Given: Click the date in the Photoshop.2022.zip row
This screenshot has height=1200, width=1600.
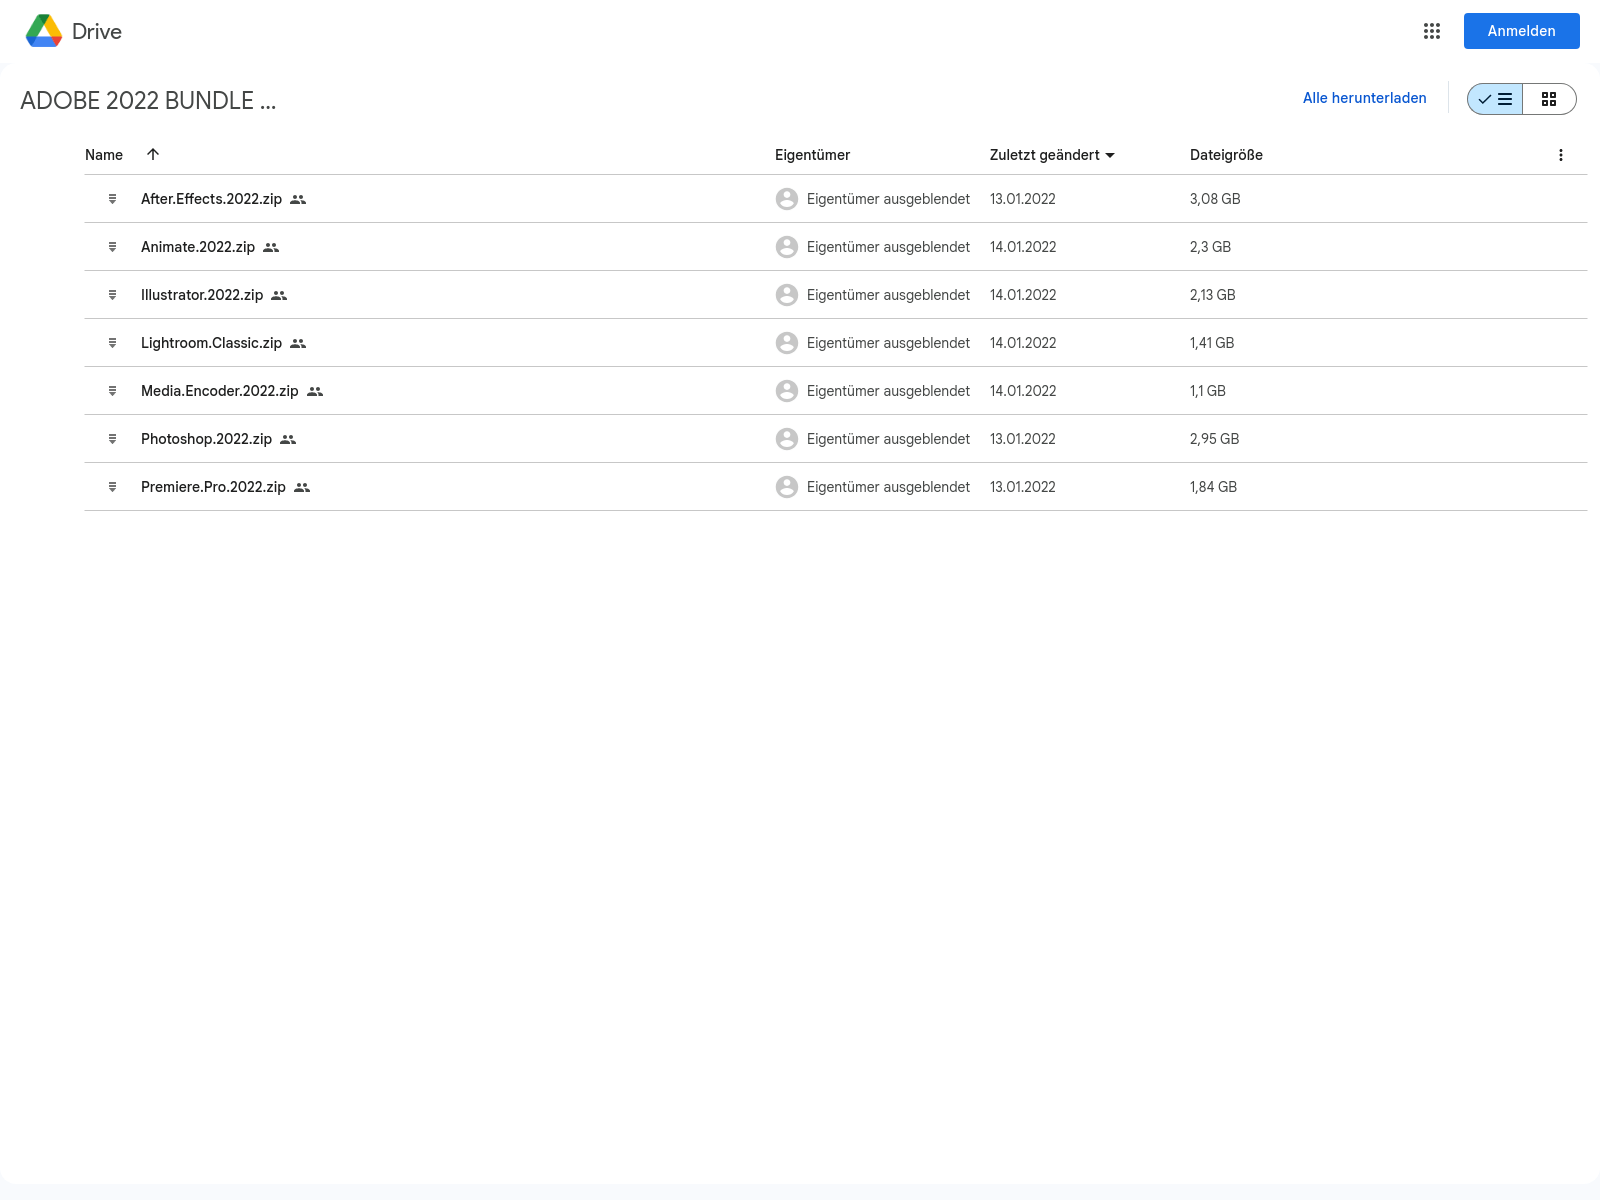Looking at the screenshot, I should tap(1023, 439).
